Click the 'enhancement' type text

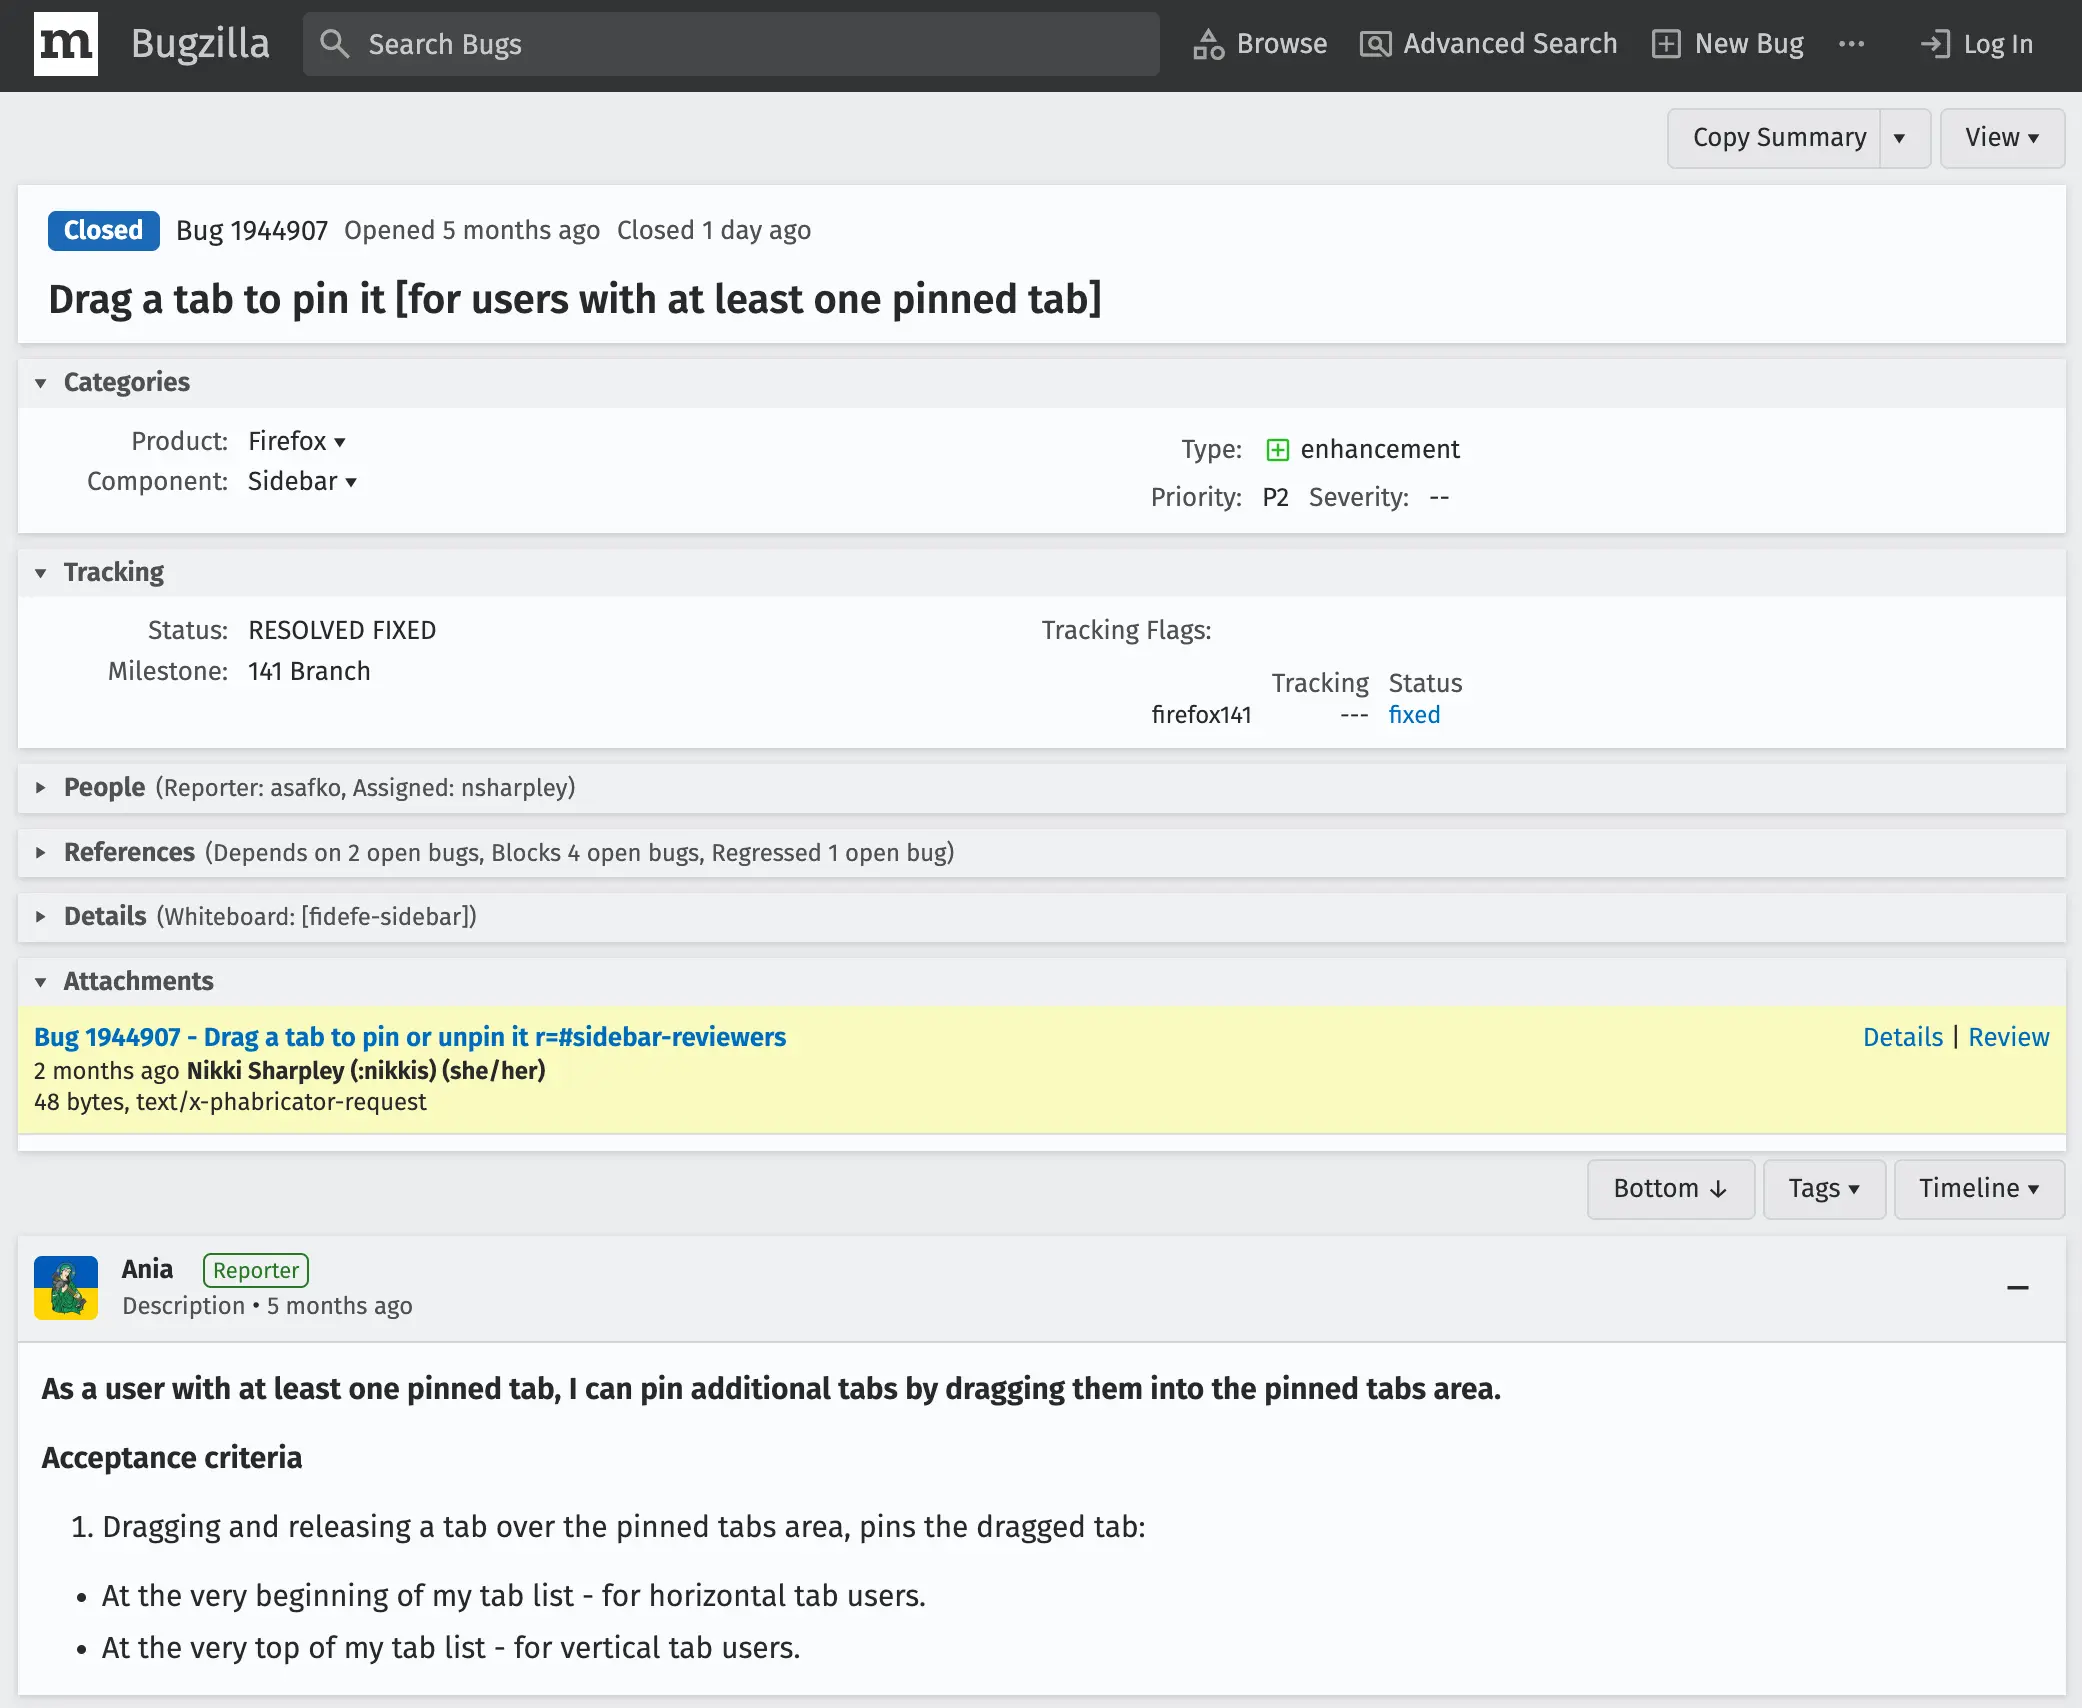(1380, 450)
